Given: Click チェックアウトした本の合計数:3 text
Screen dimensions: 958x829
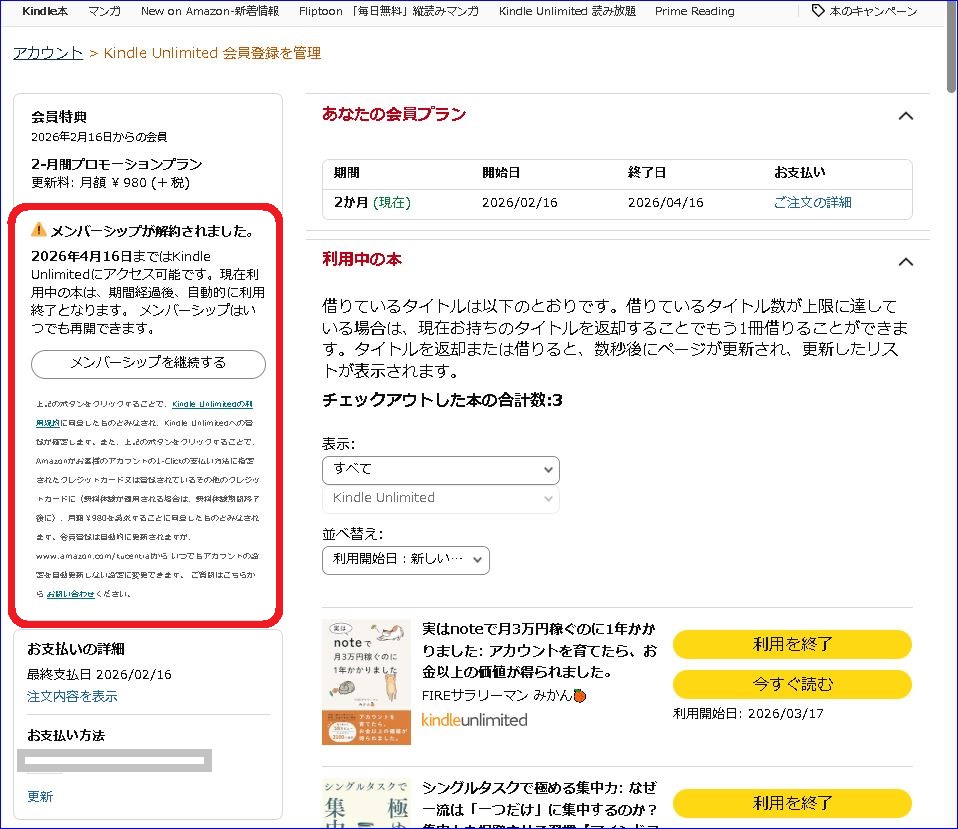Looking at the screenshot, I should tap(442, 400).
